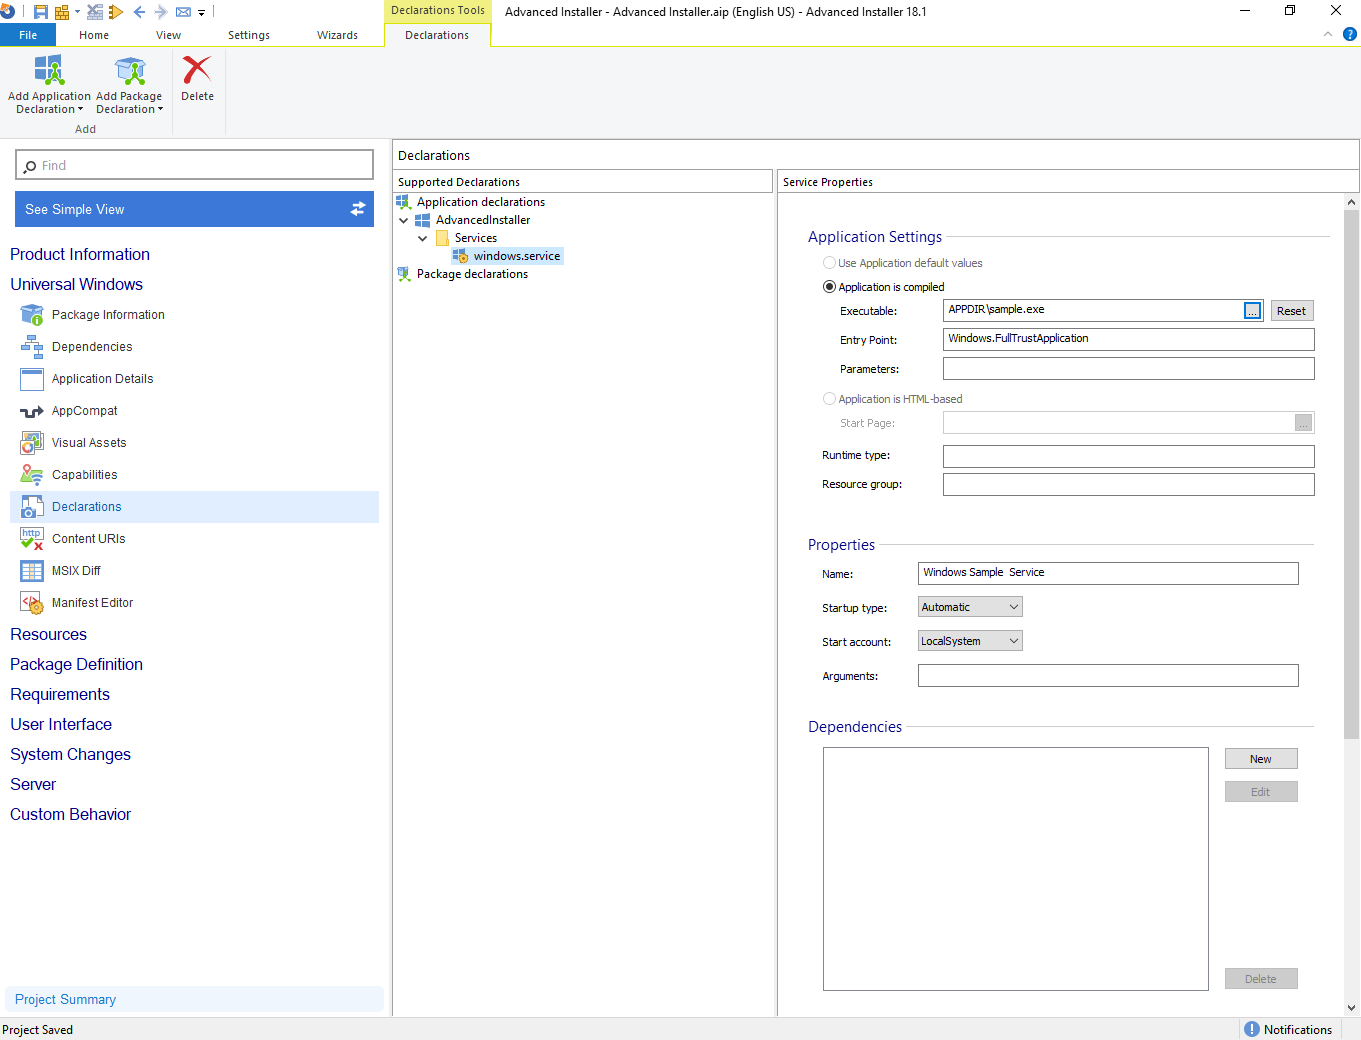Collapse the Services tree node

coord(422,238)
